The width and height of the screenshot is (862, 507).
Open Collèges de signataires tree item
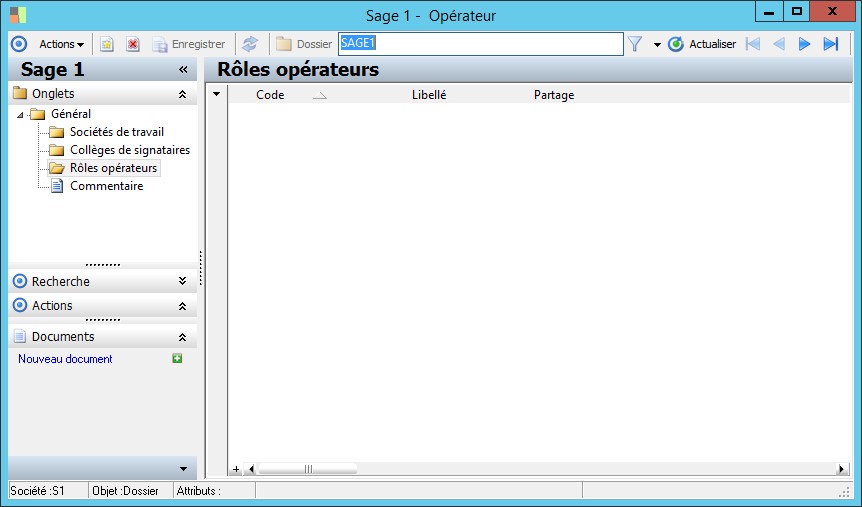(x=130, y=150)
